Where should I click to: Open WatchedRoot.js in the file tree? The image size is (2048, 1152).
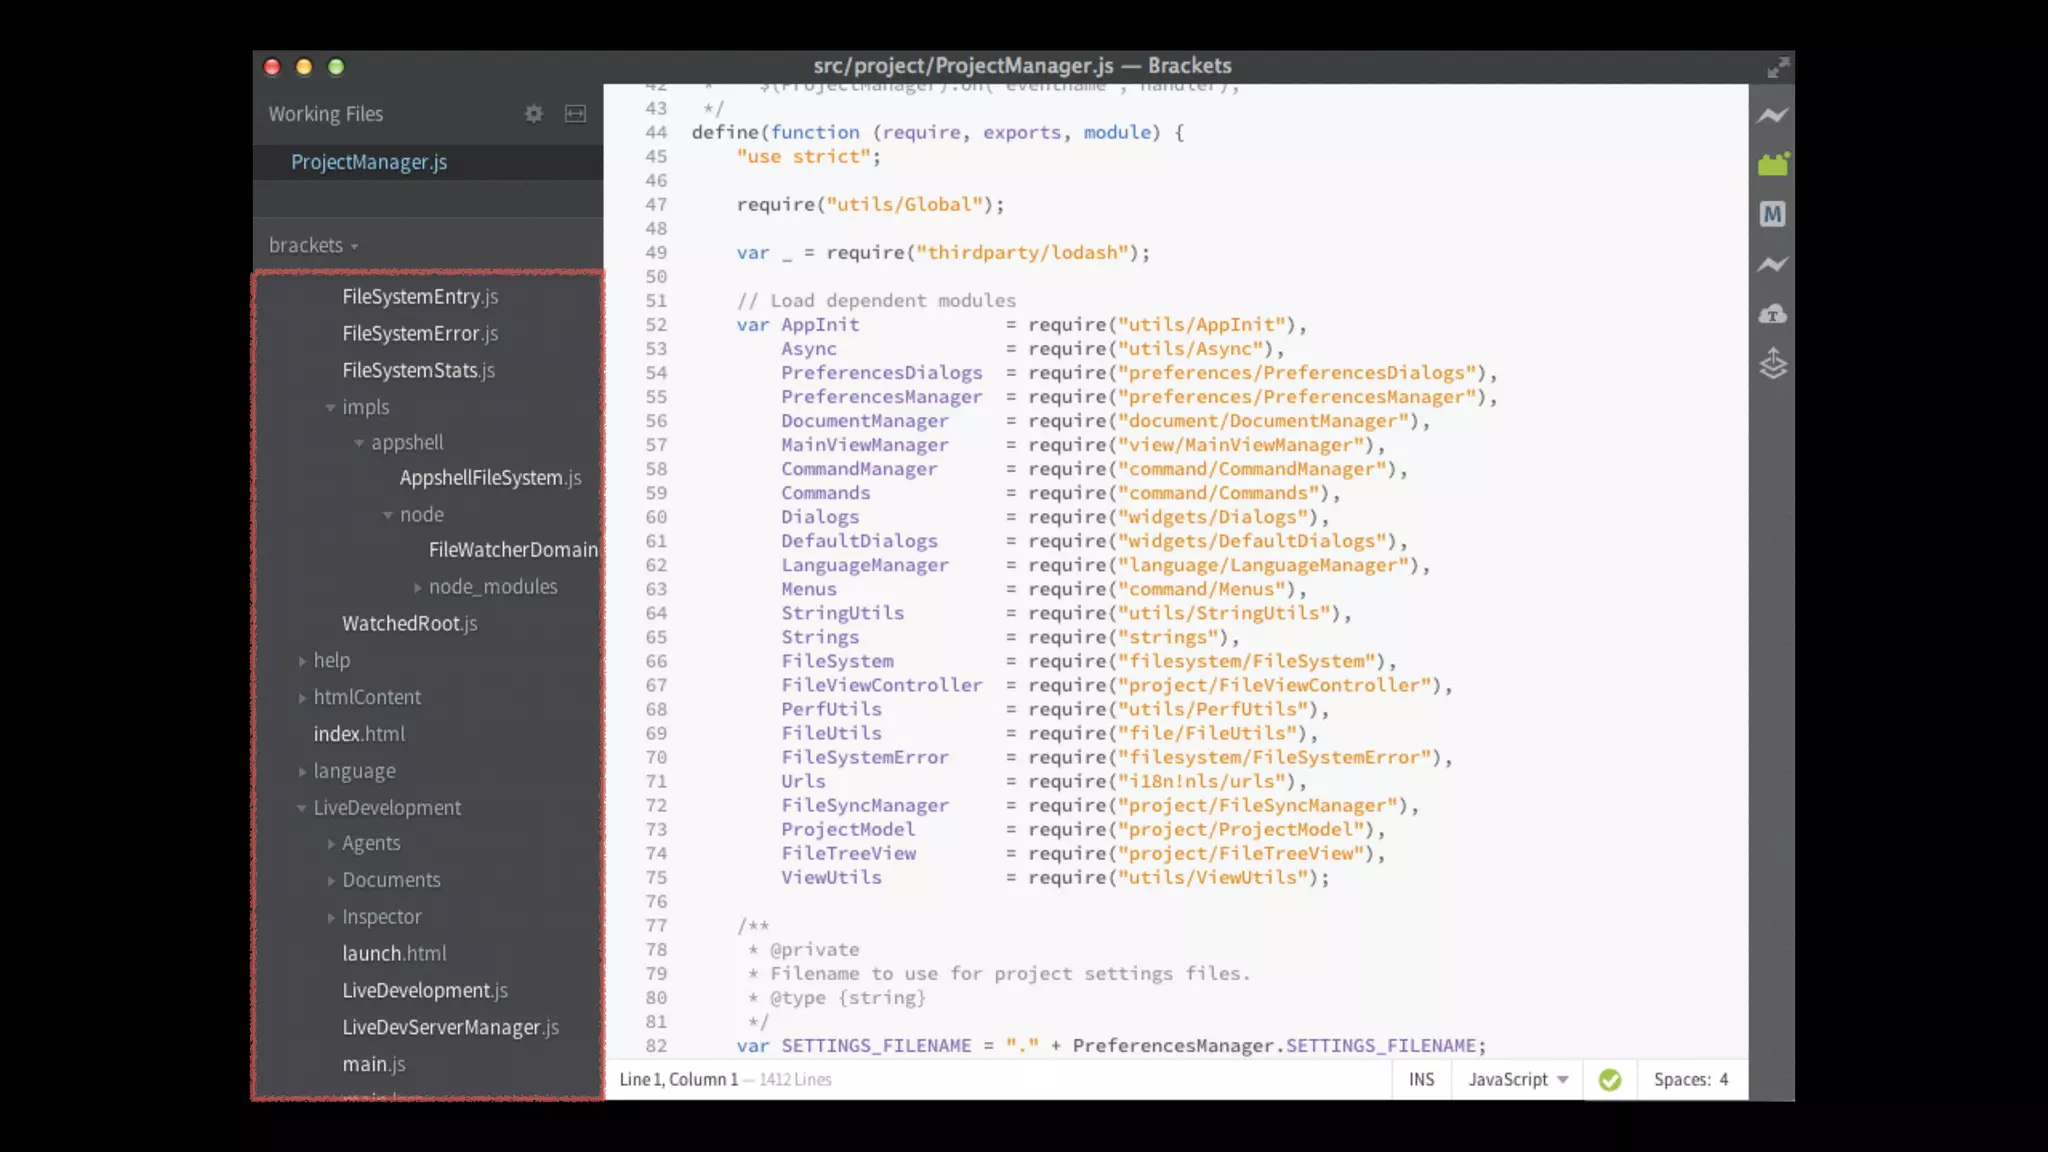[x=409, y=624]
